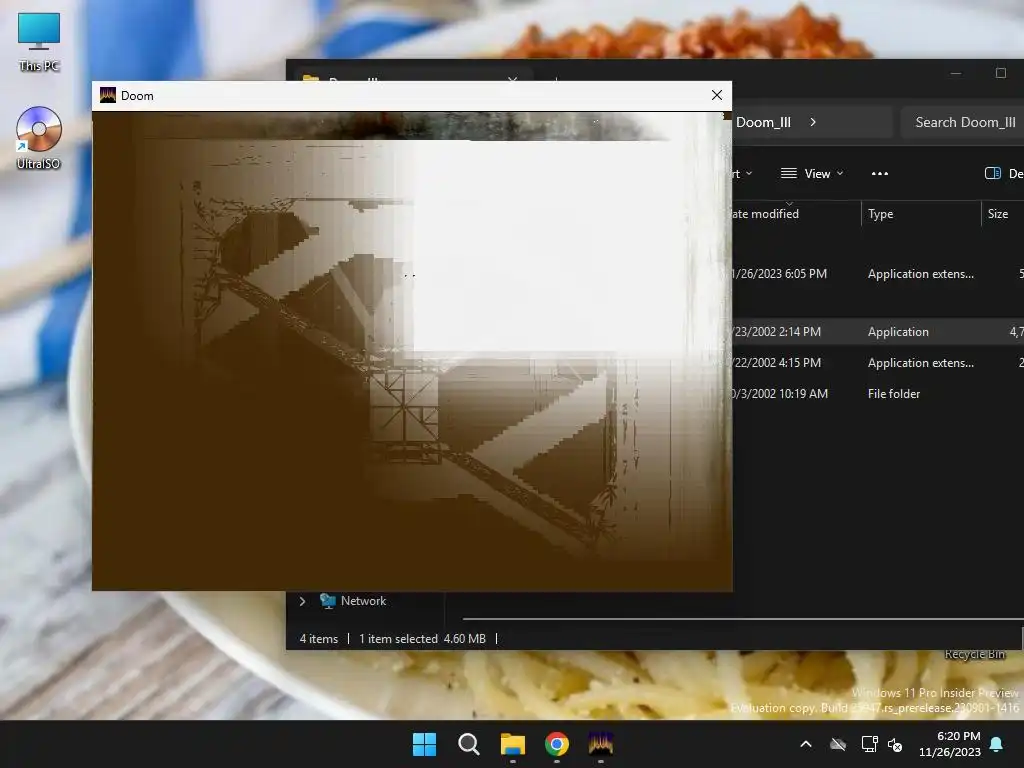The image size is (1024, 768).
Task: Open taskbar Search
Action: 468,744
